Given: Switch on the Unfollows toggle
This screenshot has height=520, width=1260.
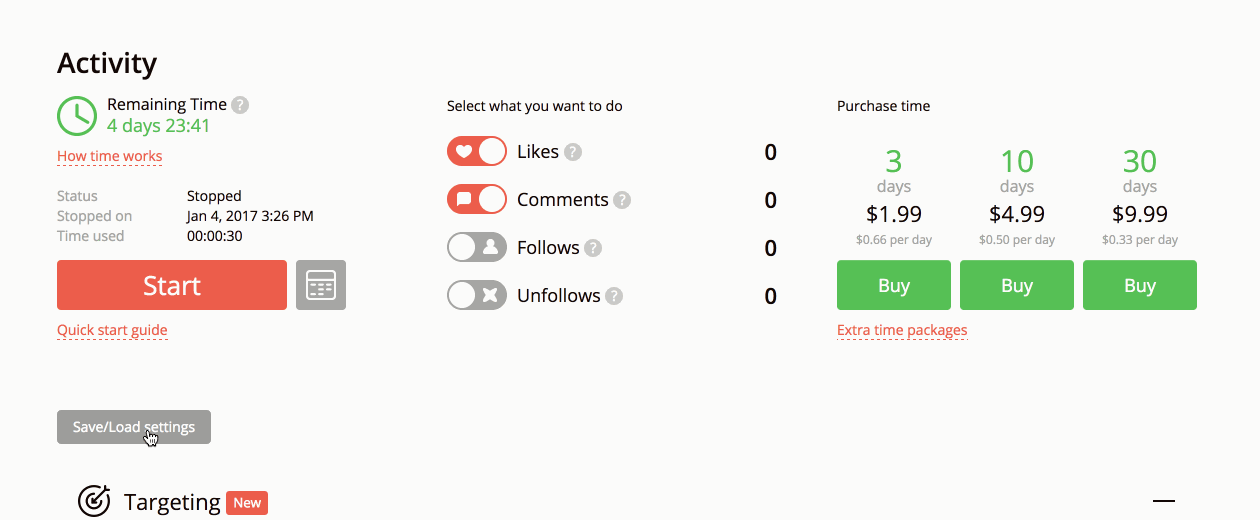Looking at the screenshot, I should 477,296.
